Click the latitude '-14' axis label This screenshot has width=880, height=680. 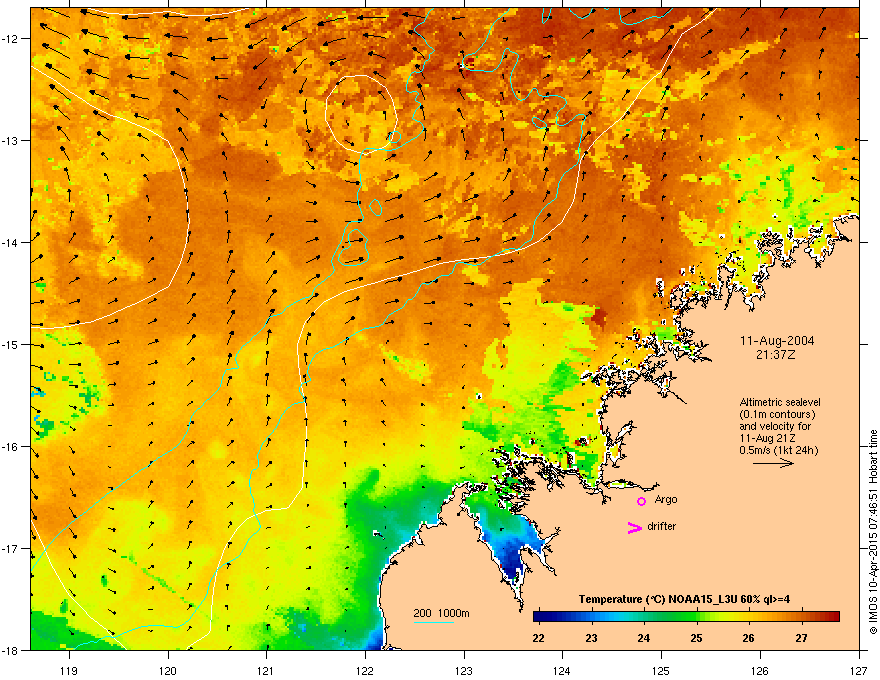11,242
